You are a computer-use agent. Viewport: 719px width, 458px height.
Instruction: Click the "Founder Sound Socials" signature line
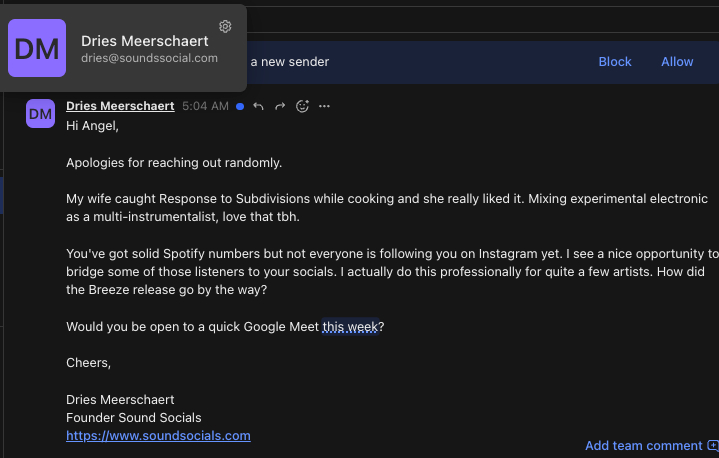point(133,417)
